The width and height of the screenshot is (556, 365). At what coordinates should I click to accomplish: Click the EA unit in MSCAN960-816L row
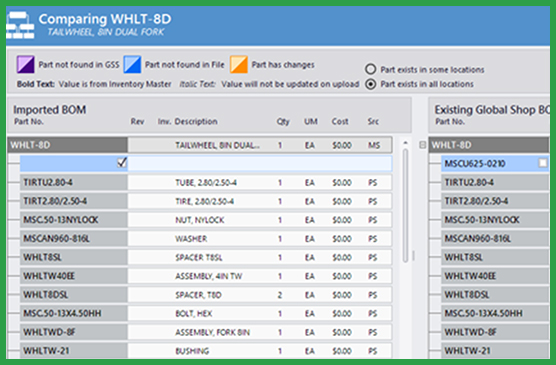click(x=310, y=239)
